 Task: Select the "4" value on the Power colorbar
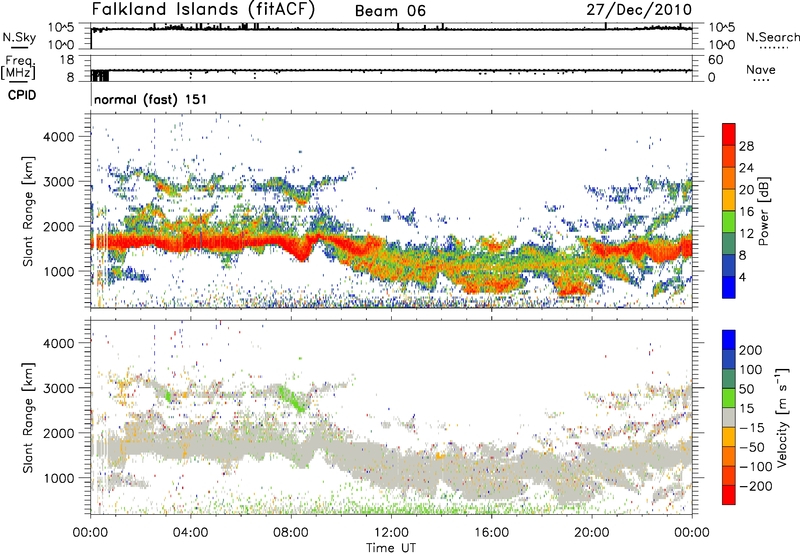click(743, 277)
